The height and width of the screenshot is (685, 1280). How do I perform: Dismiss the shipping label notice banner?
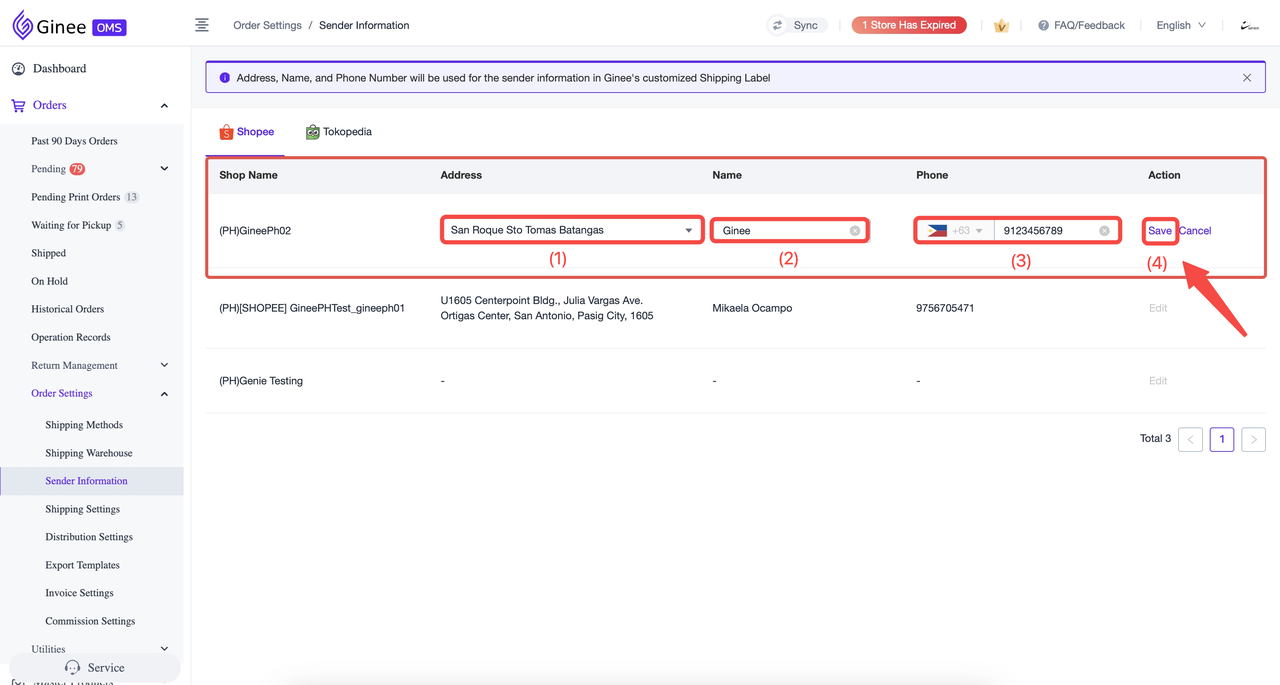(x=1246, y=77)
